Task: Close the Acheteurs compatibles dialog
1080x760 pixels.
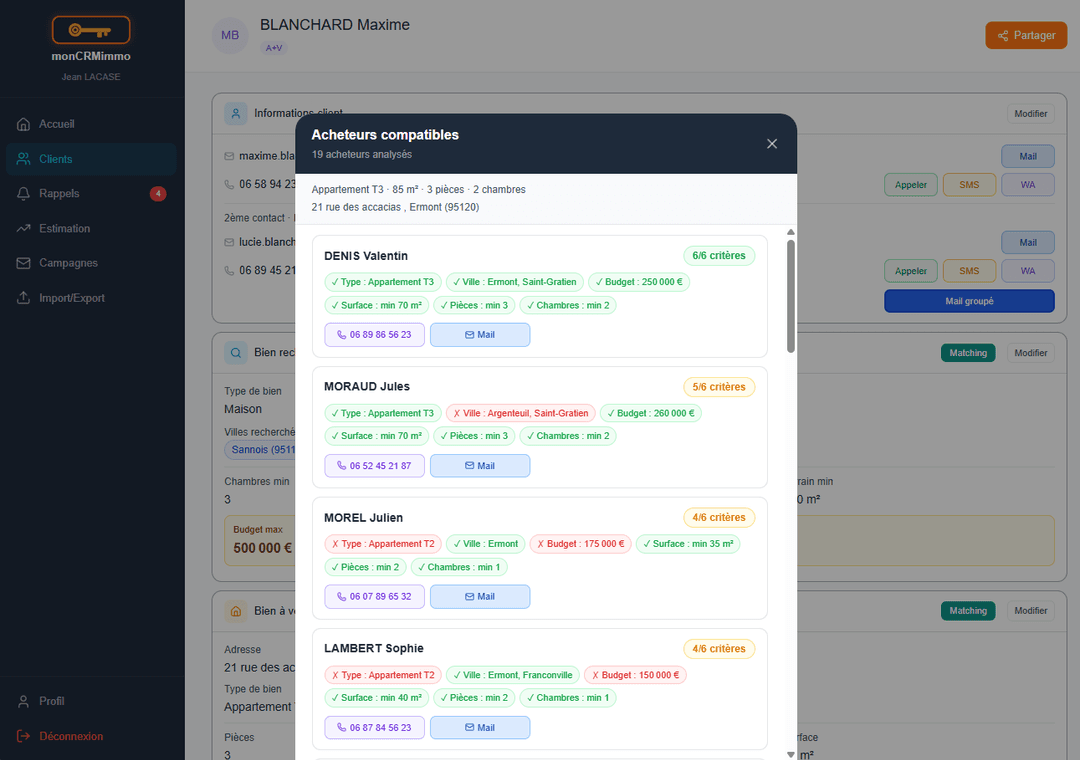Action: pyautogui.click(x=772, y=143)
